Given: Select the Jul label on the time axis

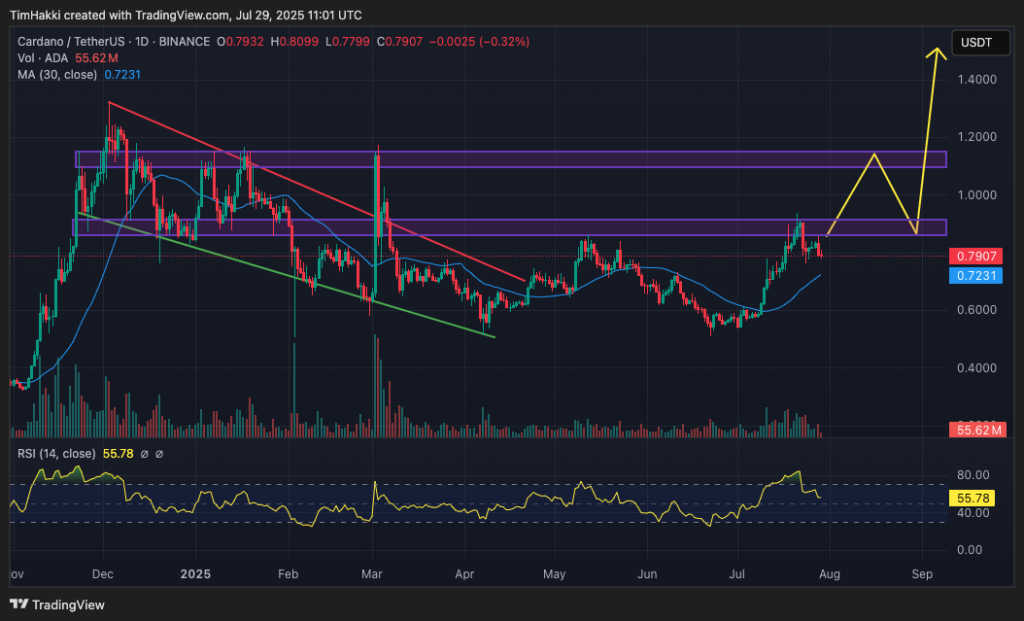Looking at the screenshot, I should (737, 575).
